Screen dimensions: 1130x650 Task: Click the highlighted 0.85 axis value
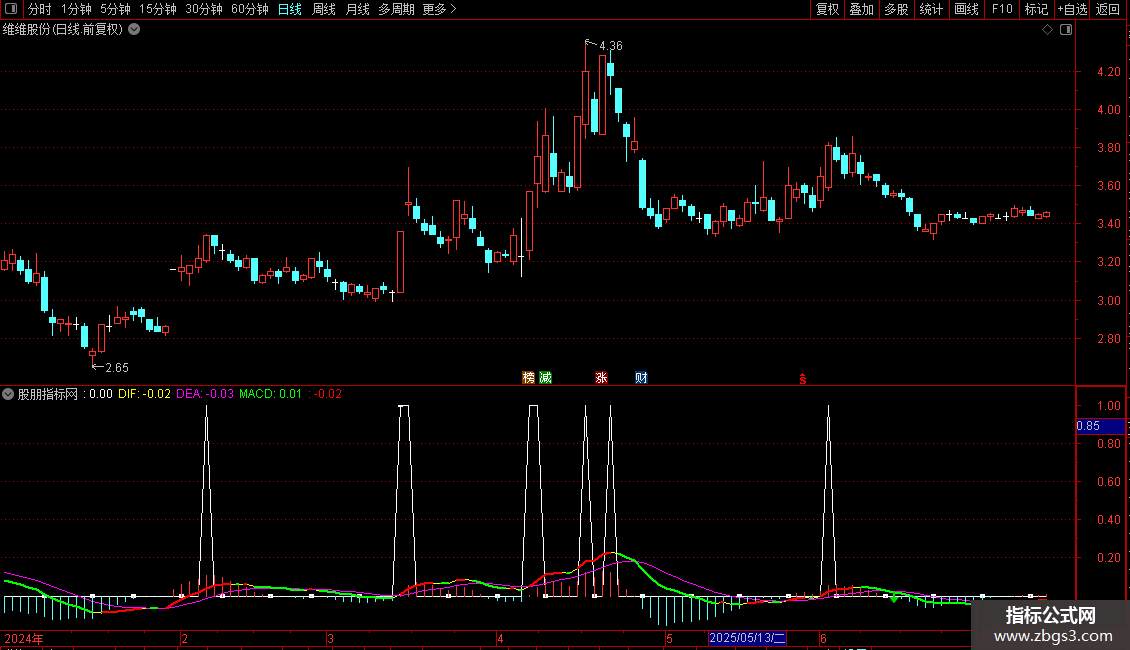1100,426
